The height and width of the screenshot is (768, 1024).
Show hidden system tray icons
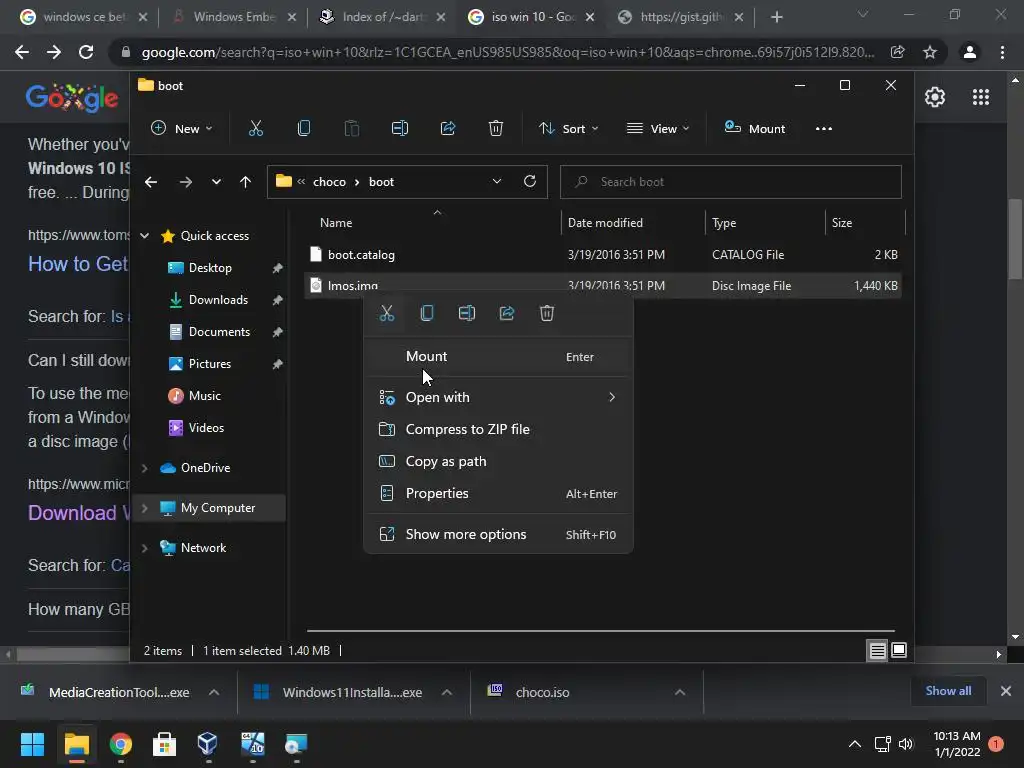(854, 744)
